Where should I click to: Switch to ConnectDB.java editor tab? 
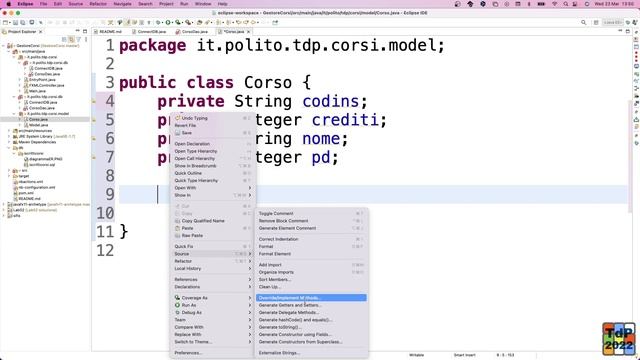[149, 31]
